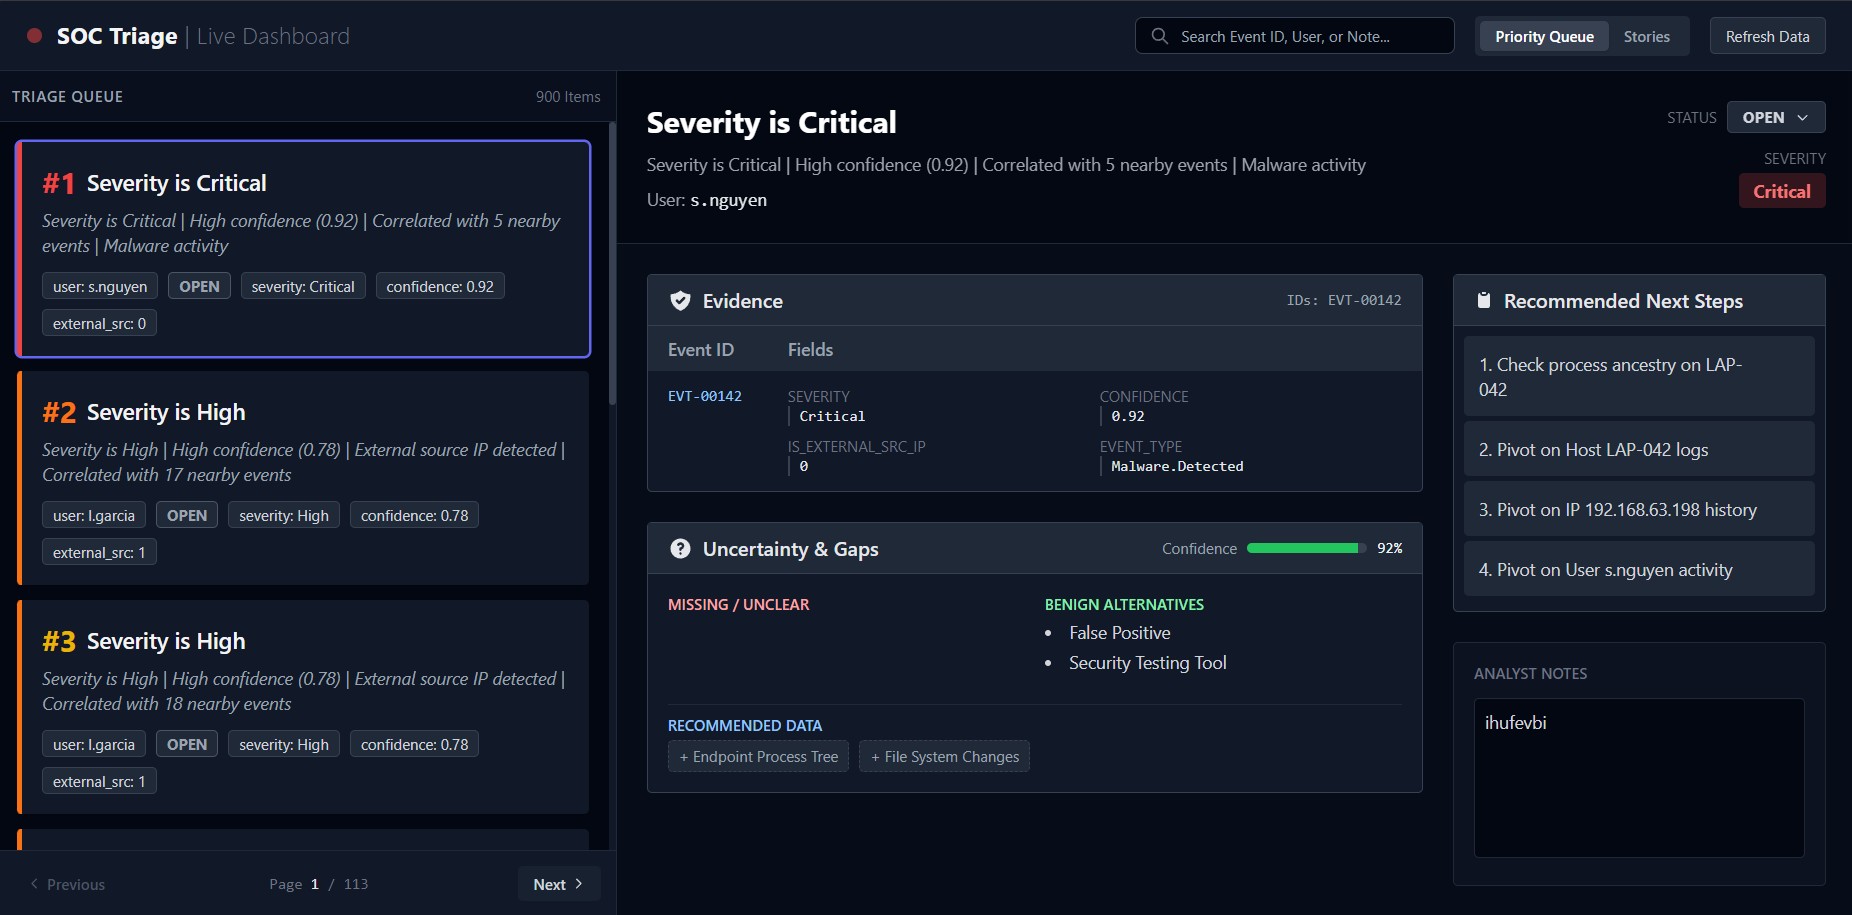This screenshot has height=915, width=1852.
Task: Click the severity: High tag in item #3
Action: pyautogui.click(x=284, y=744)
